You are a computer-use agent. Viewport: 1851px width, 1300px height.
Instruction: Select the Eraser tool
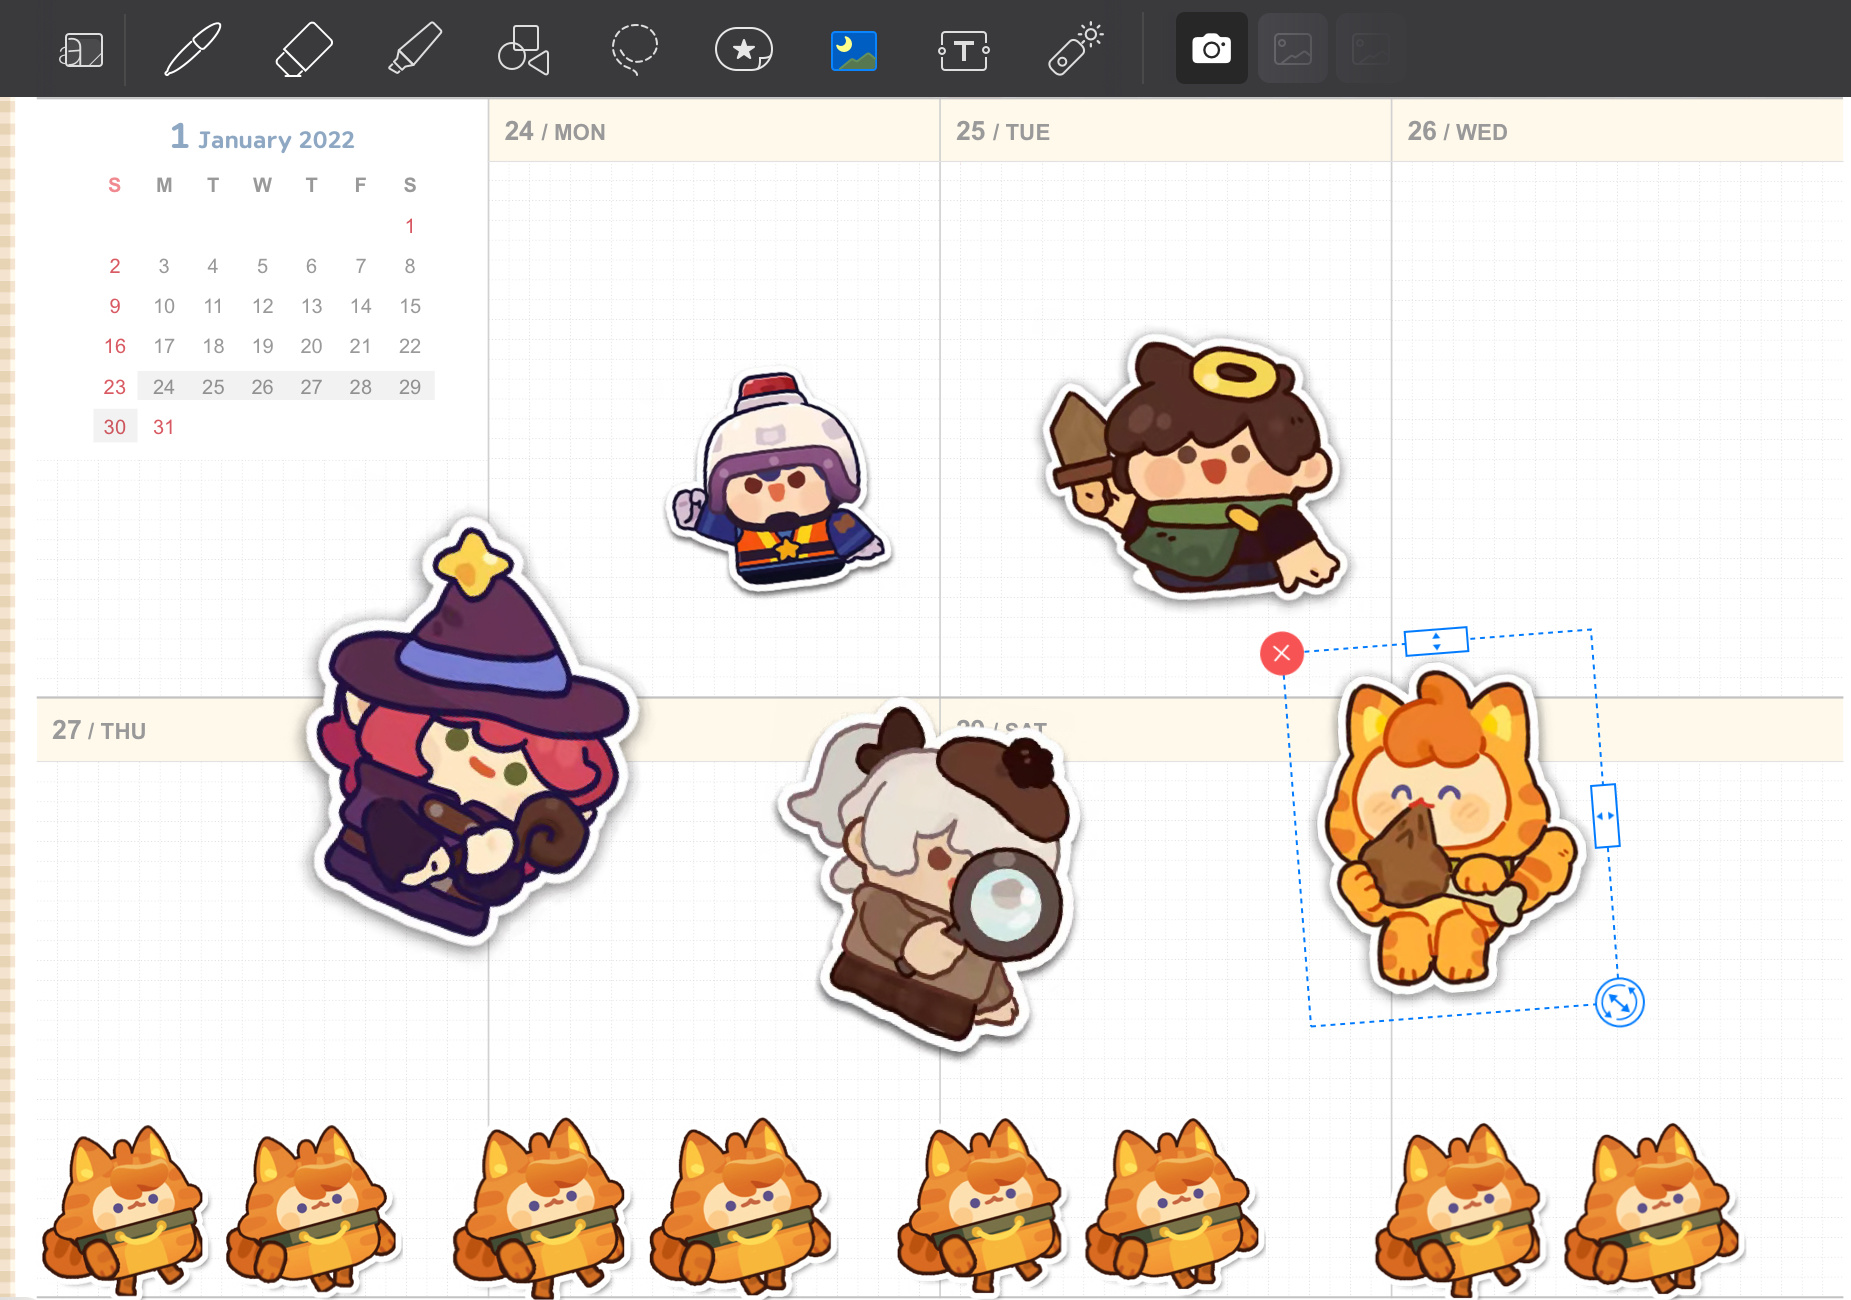pyautogui.click(x=303, y=49)
